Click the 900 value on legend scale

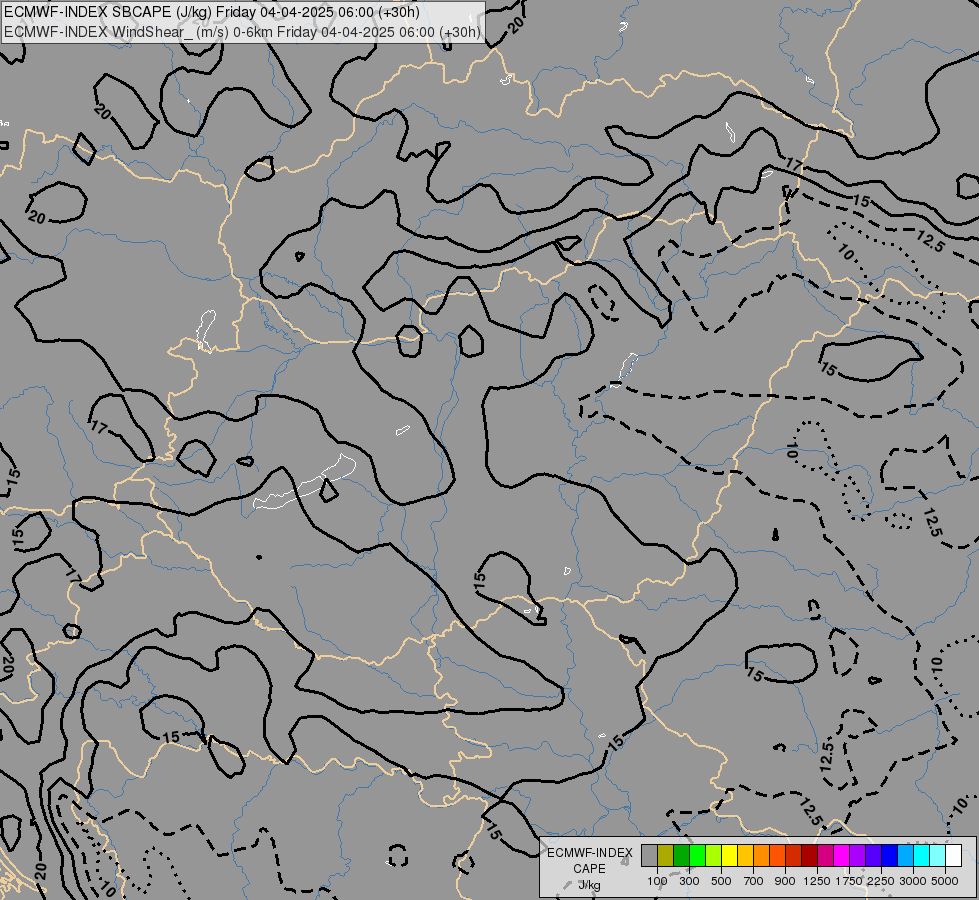click(785, 881)
